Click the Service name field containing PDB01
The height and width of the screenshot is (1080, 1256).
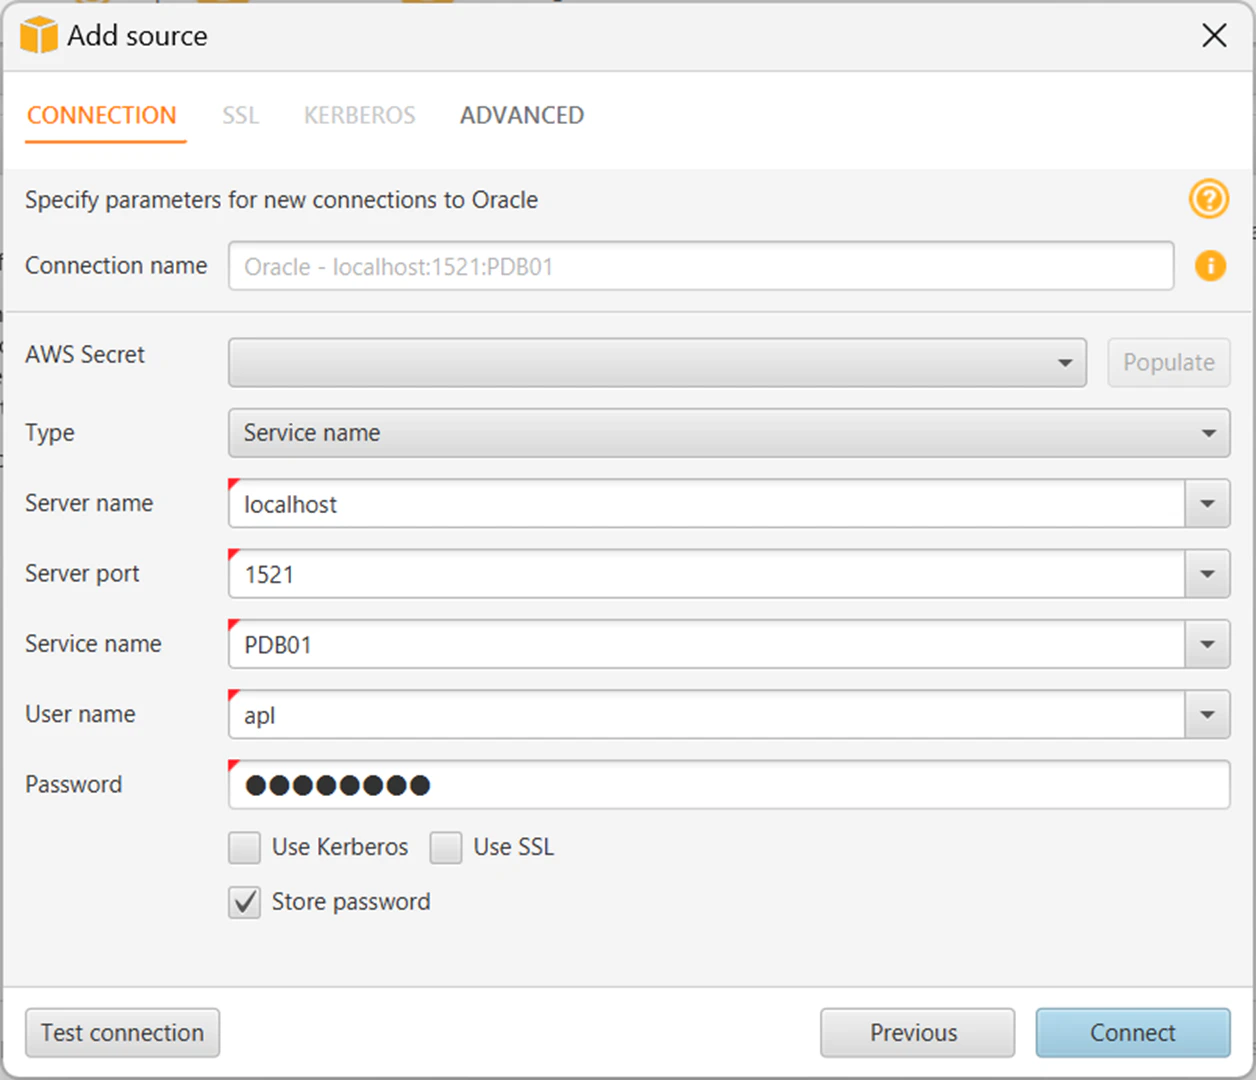707,644
